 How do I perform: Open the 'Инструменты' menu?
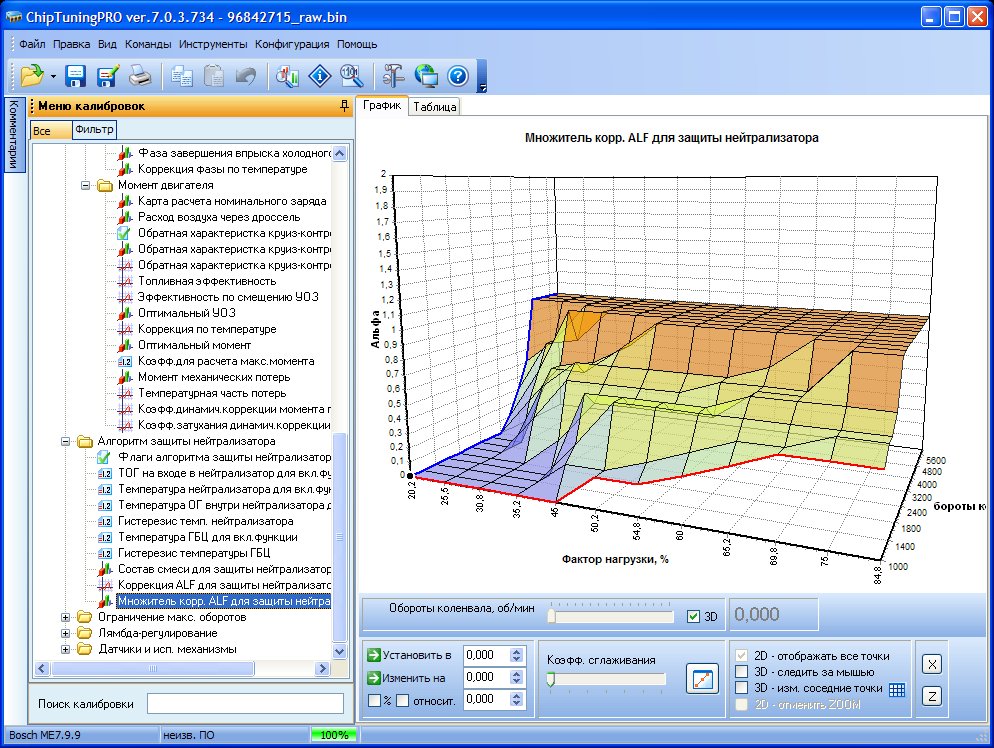click(x=213, y=44)
